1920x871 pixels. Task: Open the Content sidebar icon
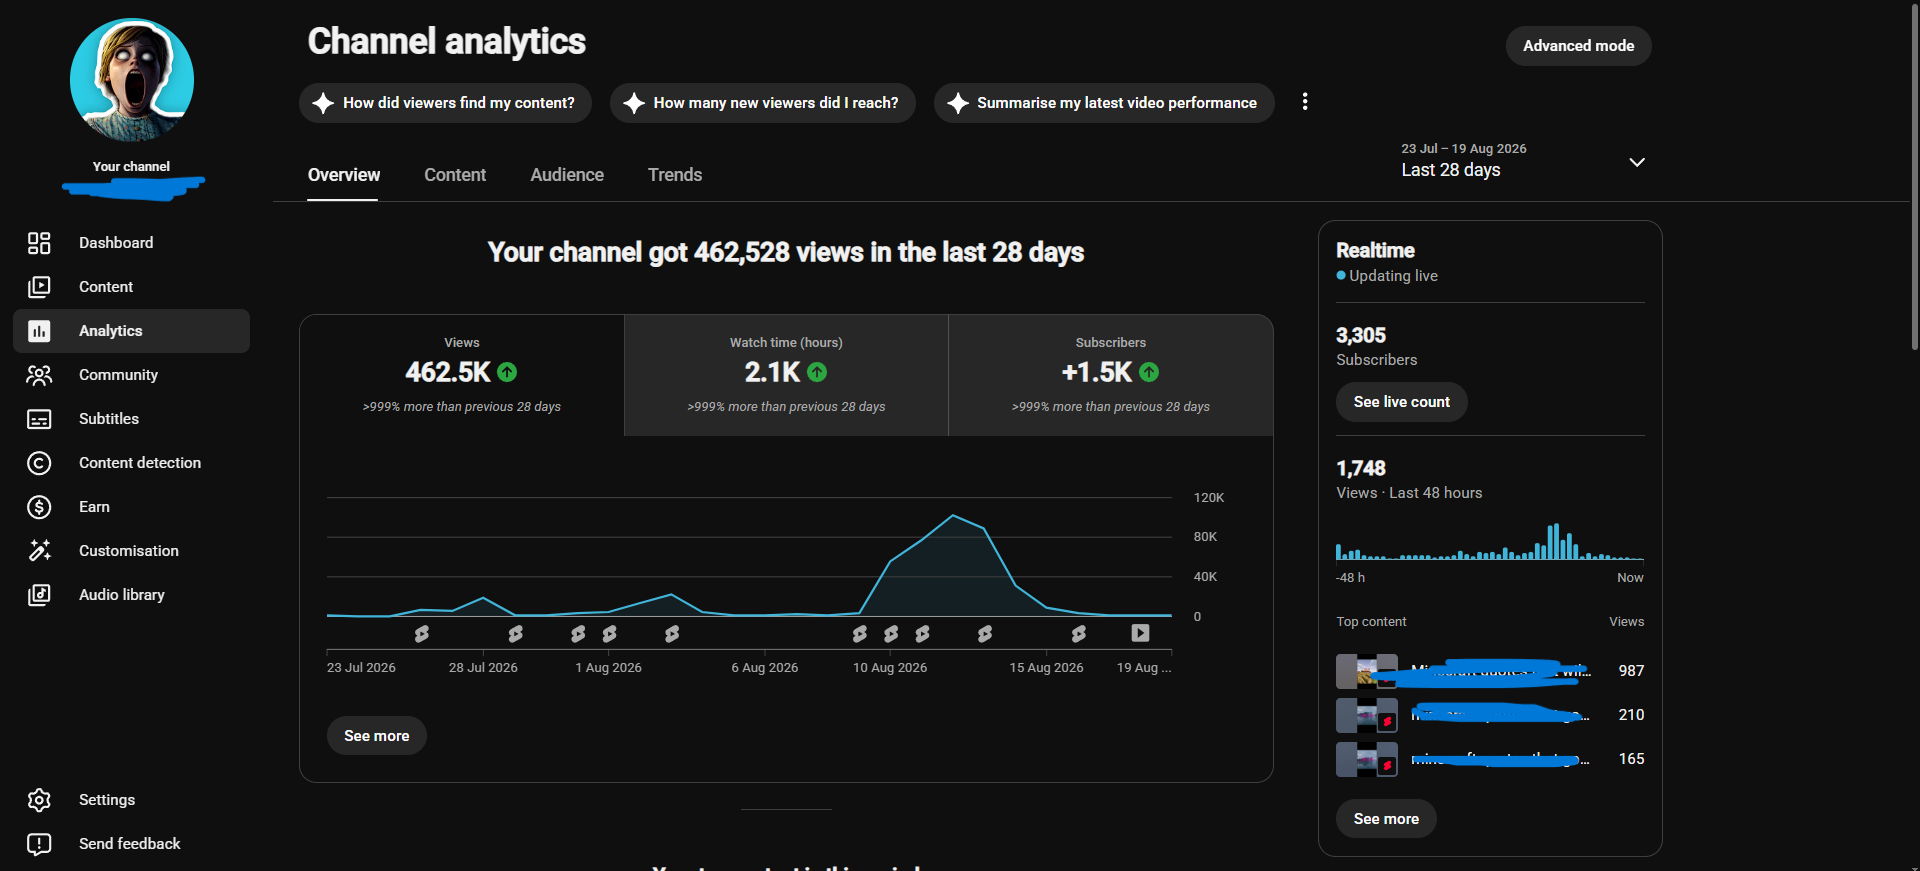pyautogui.click(x=39, y=287)
